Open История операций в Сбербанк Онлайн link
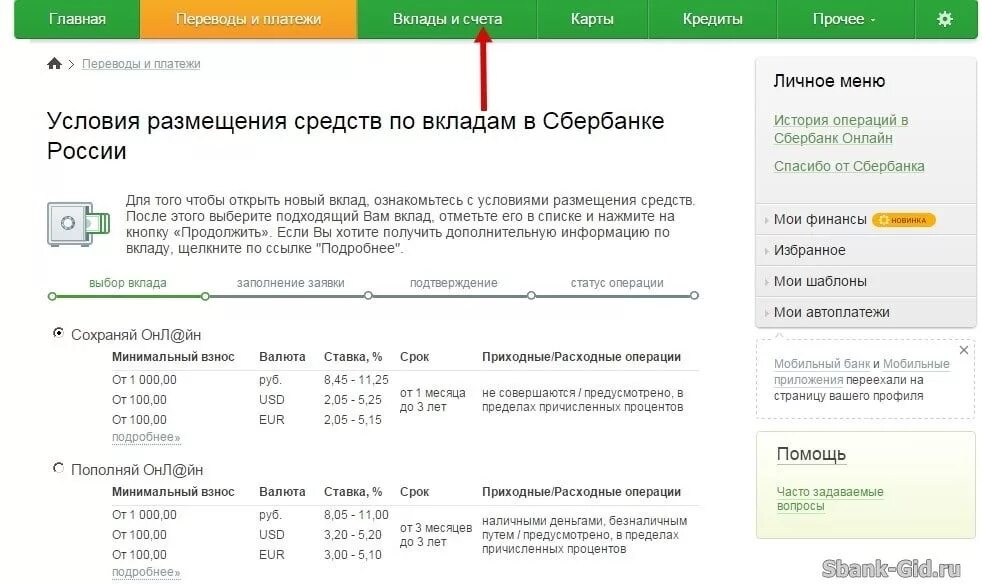The height and width of the screenshot is (584, 982). [x=840, y=129]
